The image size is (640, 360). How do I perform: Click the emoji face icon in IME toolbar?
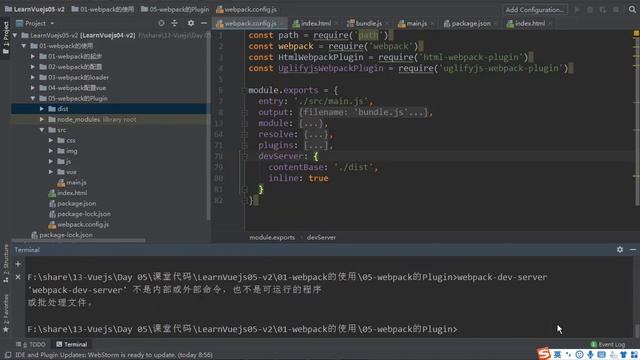coord(579,355)
